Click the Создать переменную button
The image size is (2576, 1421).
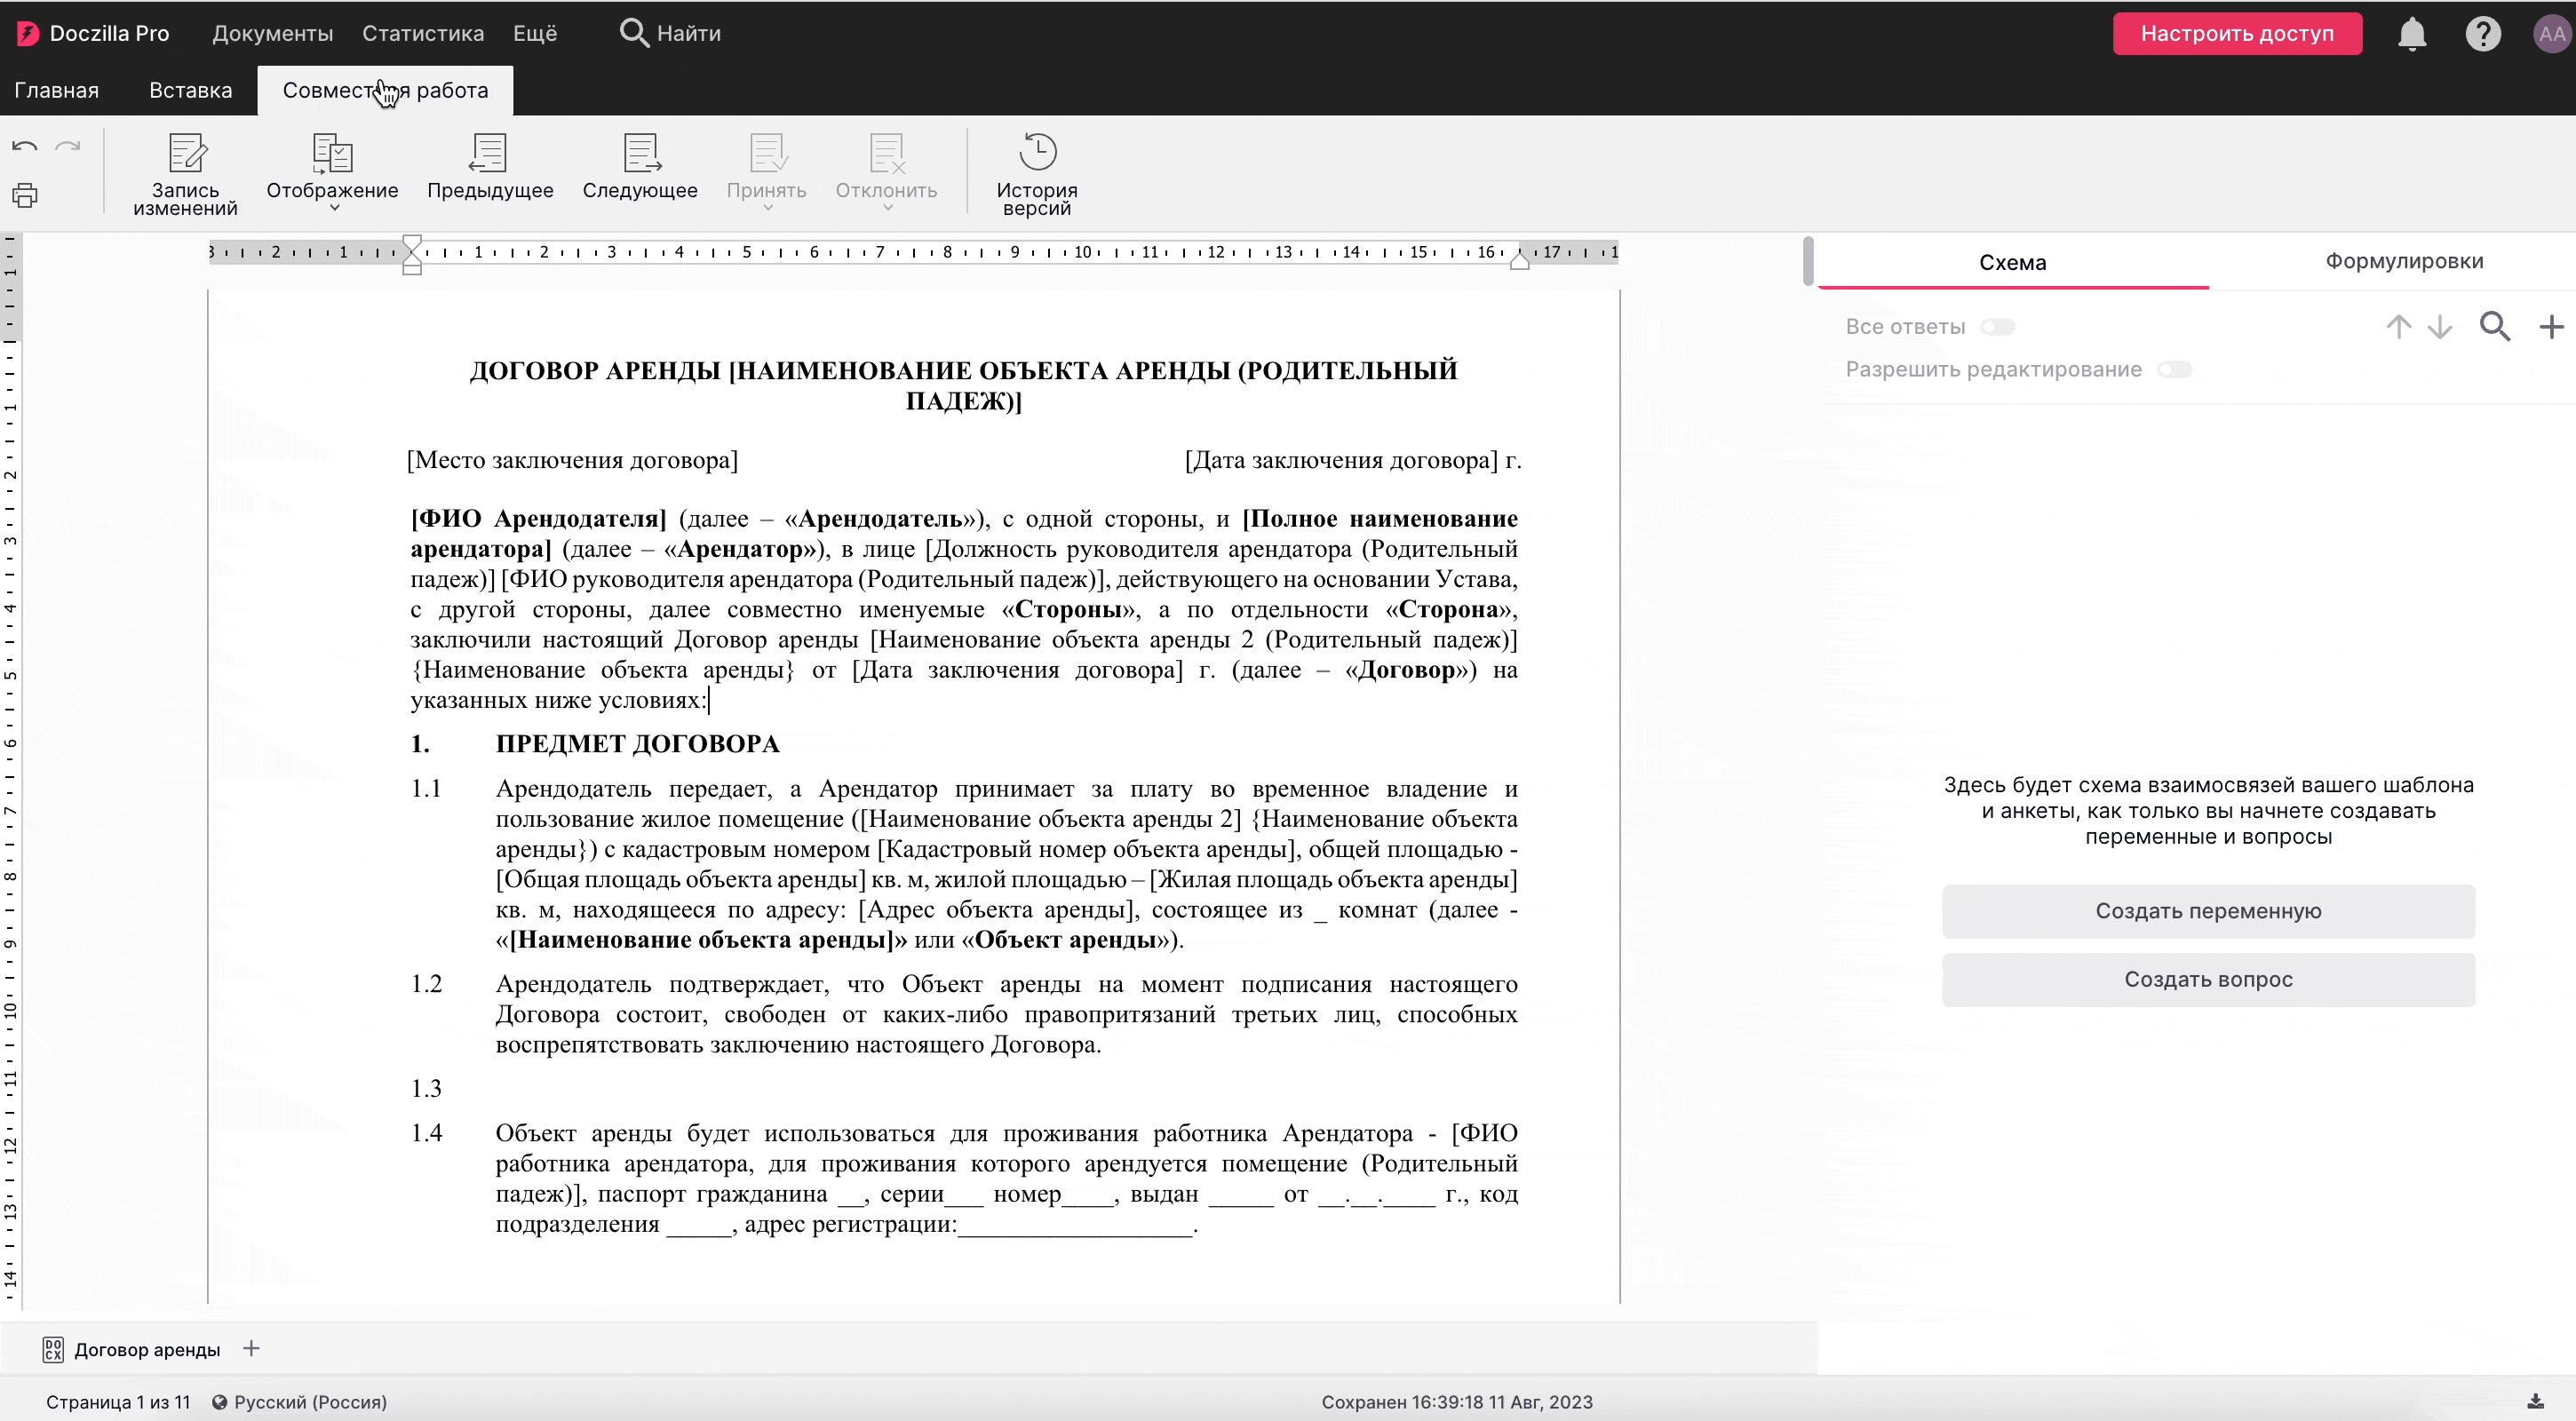tap(2208, 911)
